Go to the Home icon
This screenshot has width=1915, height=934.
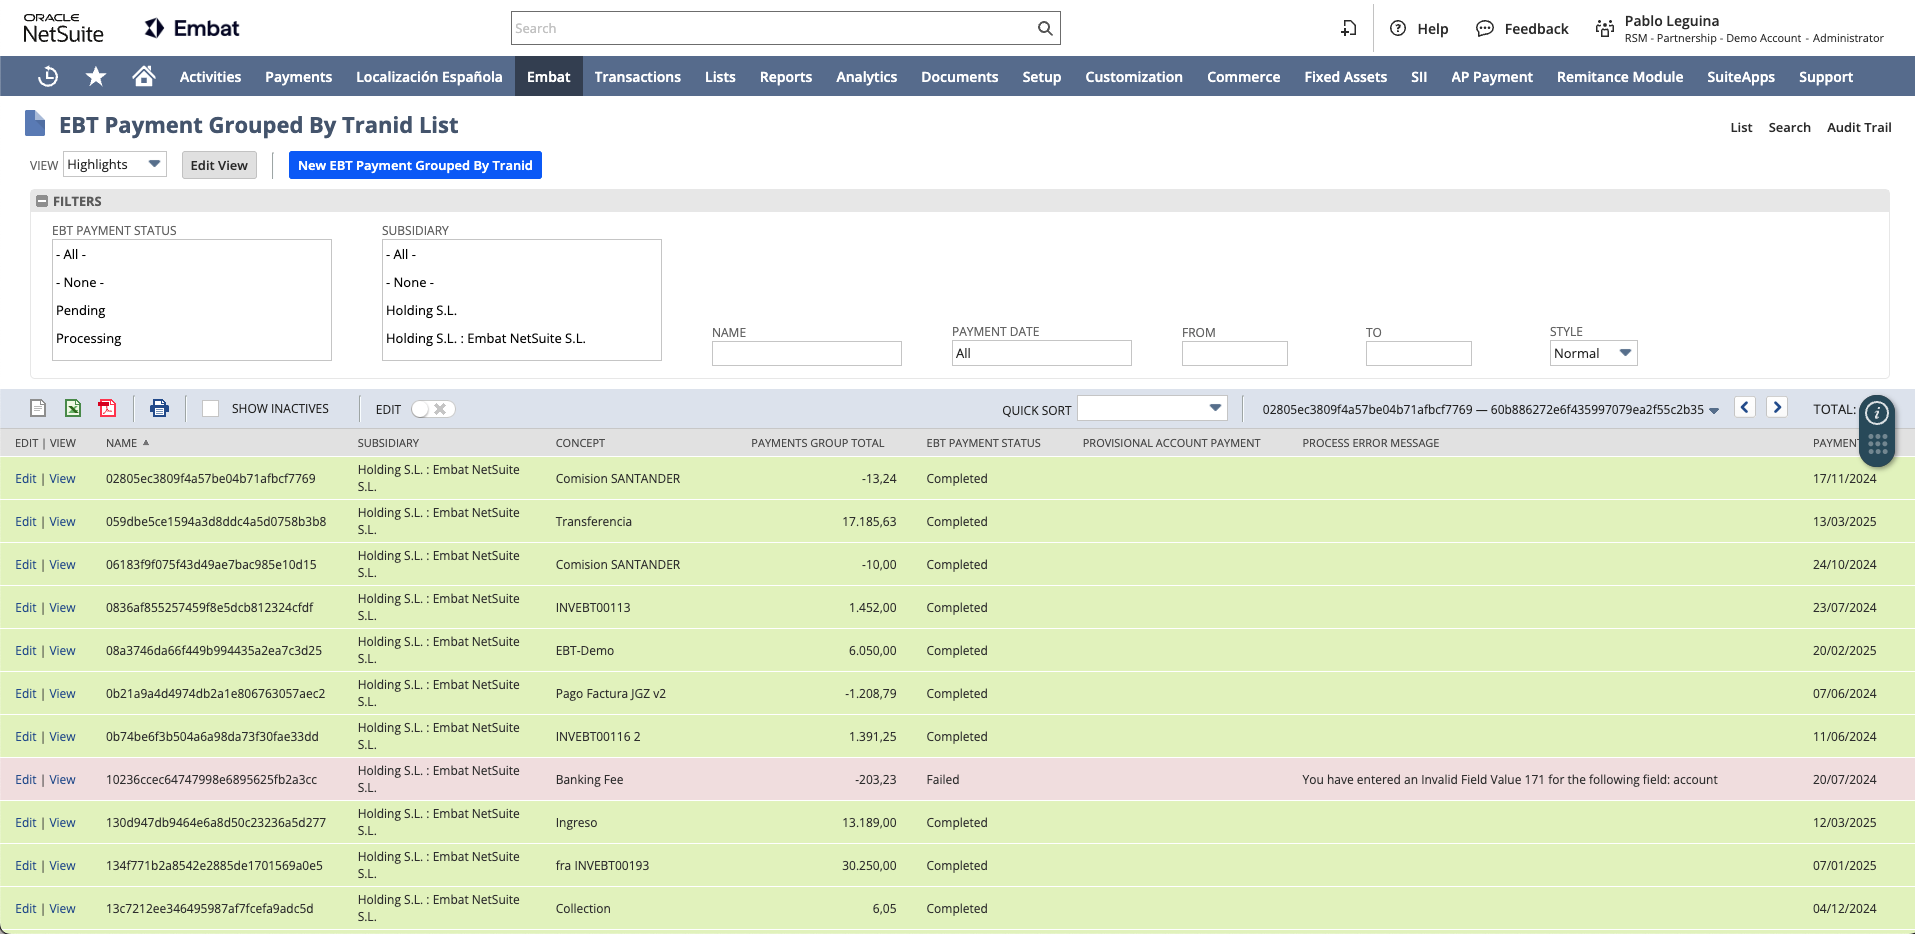click(144, 77)
